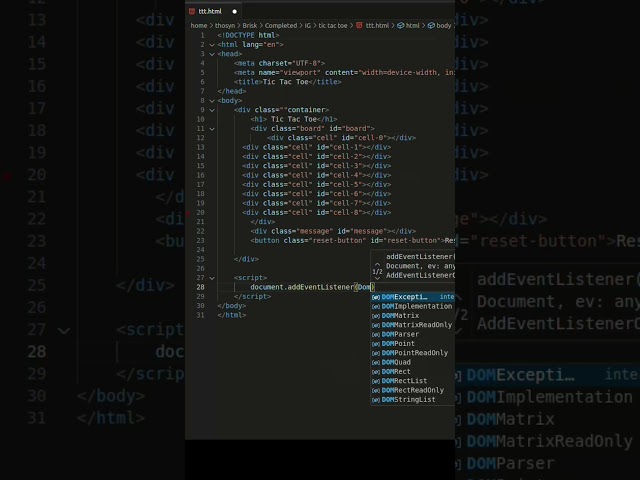Click the variable icon beside DOMQuad
The image size is (640, 480).
click(376, 362)
